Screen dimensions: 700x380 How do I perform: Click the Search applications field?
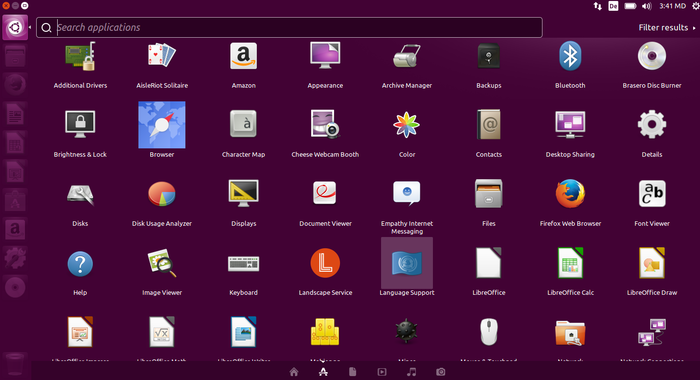[x=289, y=28]
